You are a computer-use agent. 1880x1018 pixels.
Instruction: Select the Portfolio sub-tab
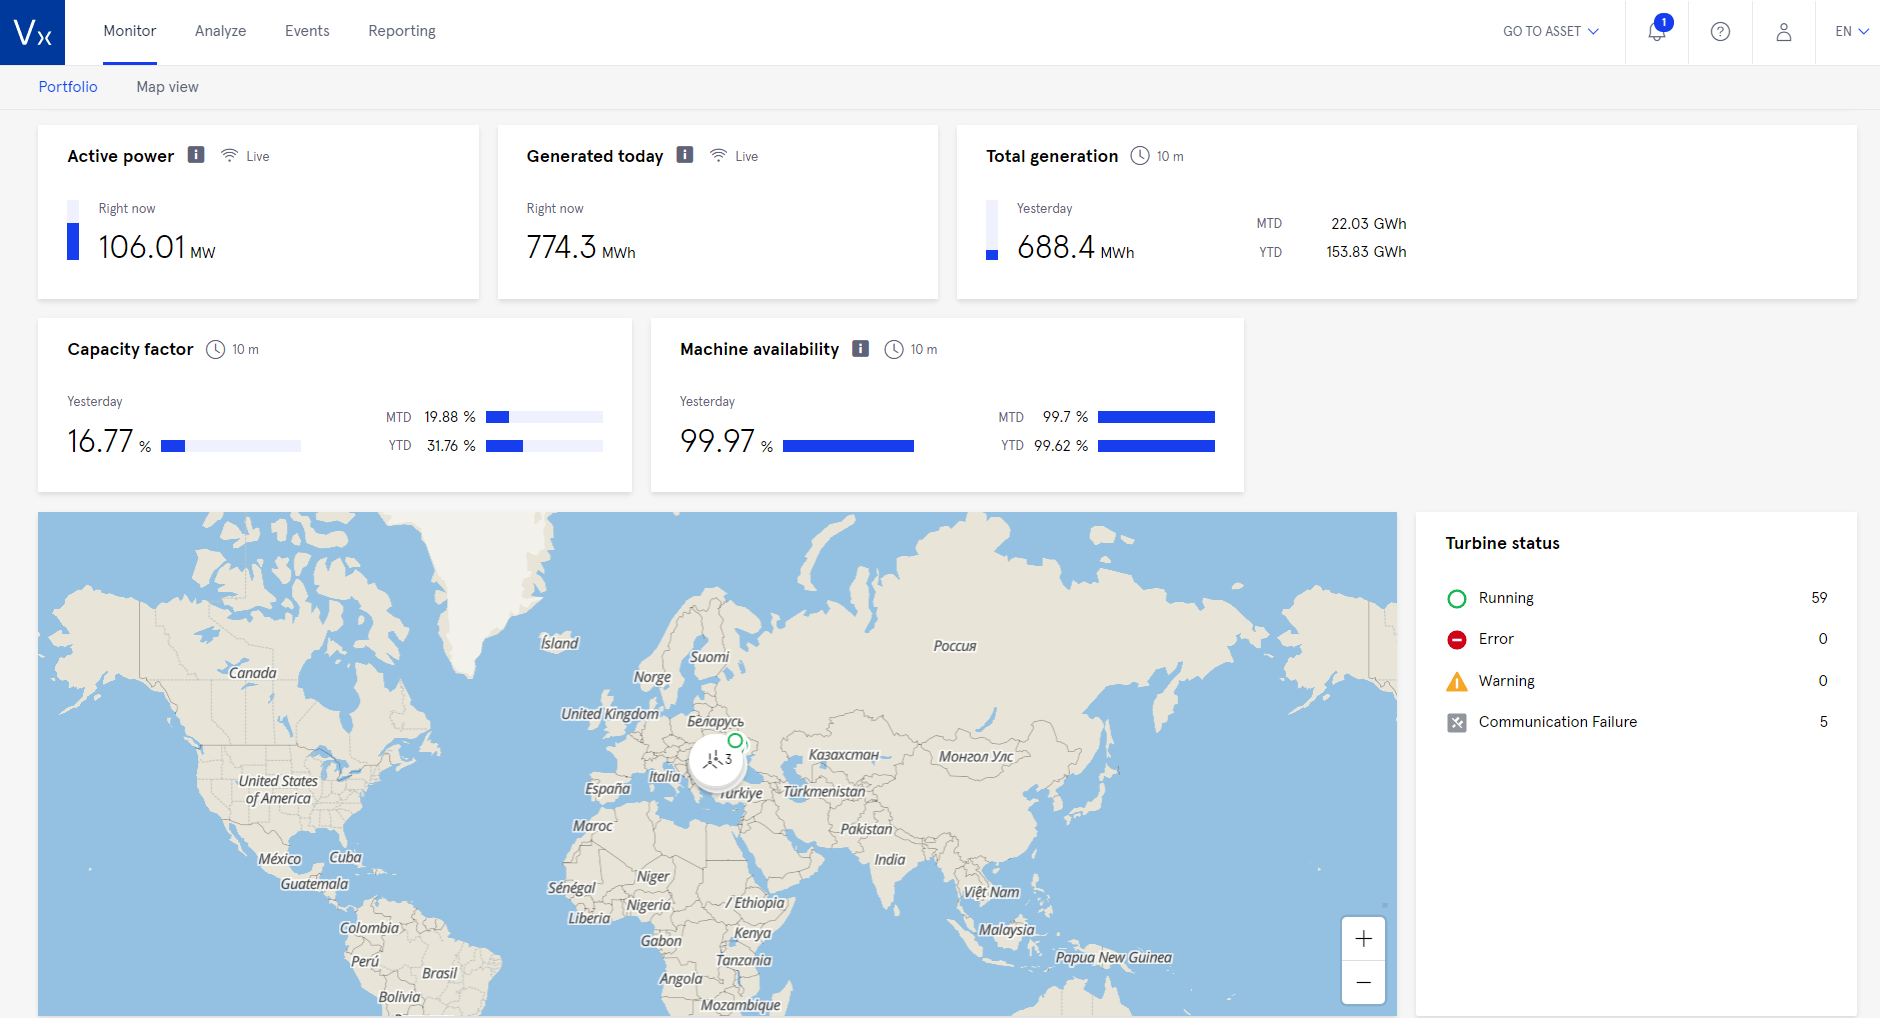pyautogui.click(x=68, y=87)
